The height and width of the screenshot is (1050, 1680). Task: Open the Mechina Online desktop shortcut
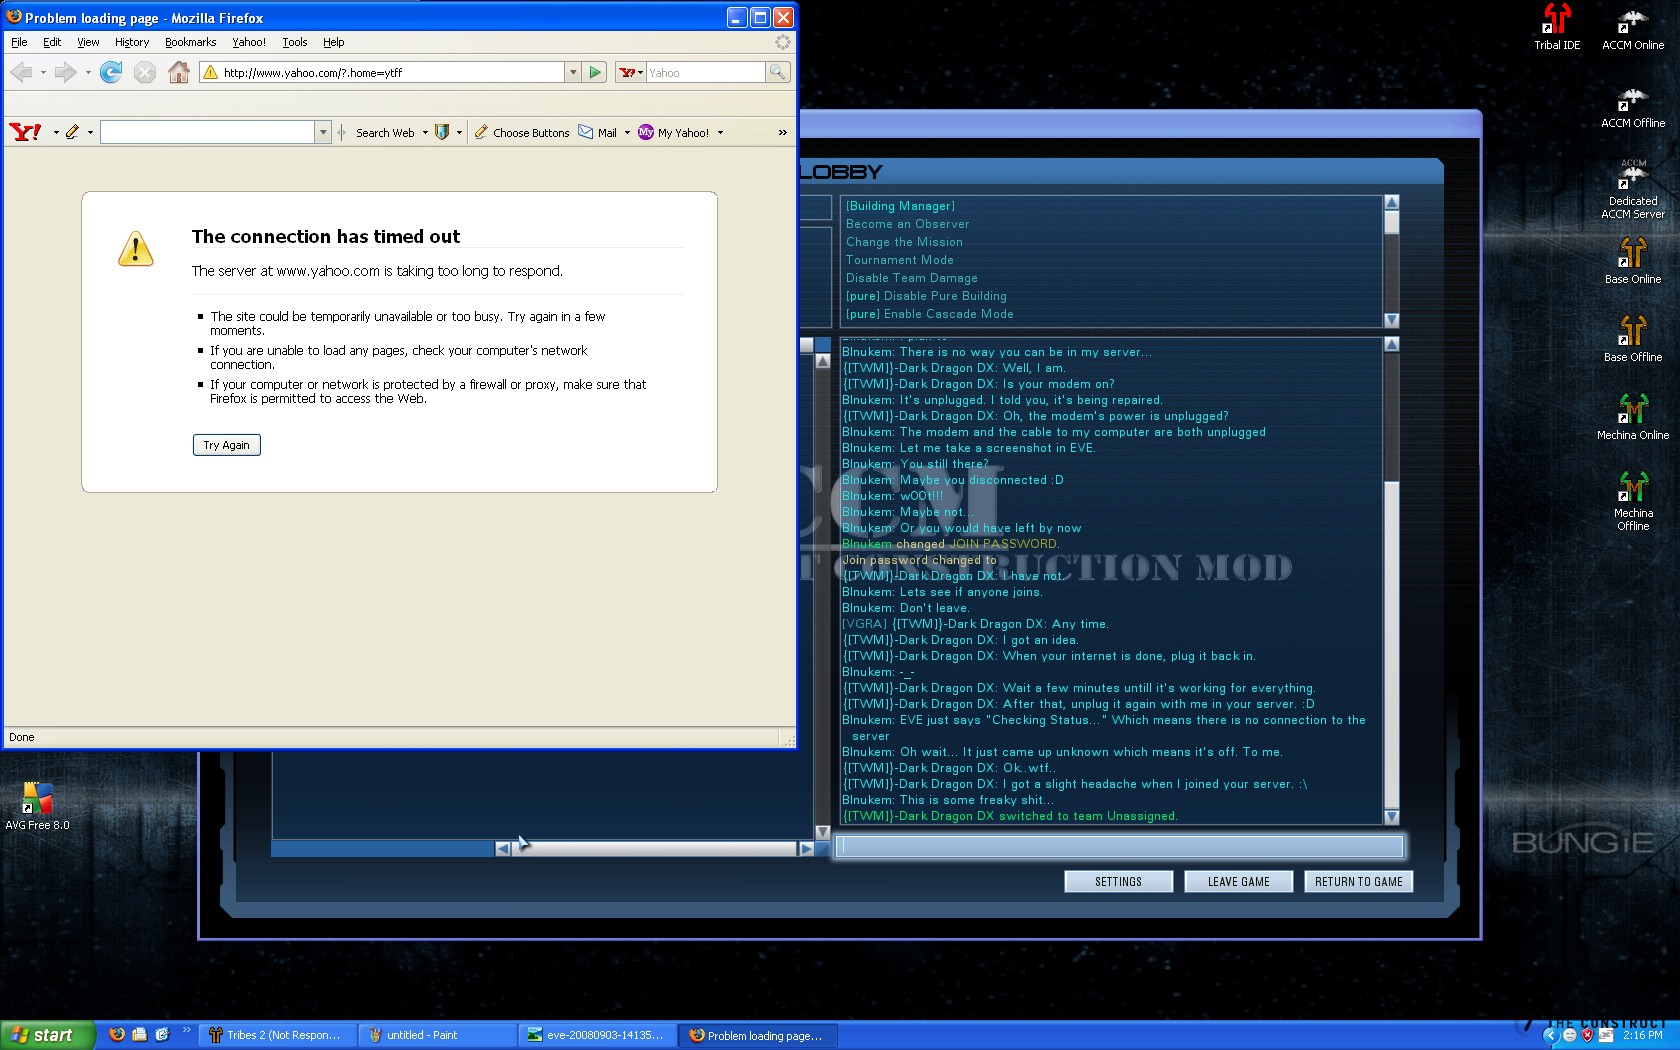(1633, 416)
